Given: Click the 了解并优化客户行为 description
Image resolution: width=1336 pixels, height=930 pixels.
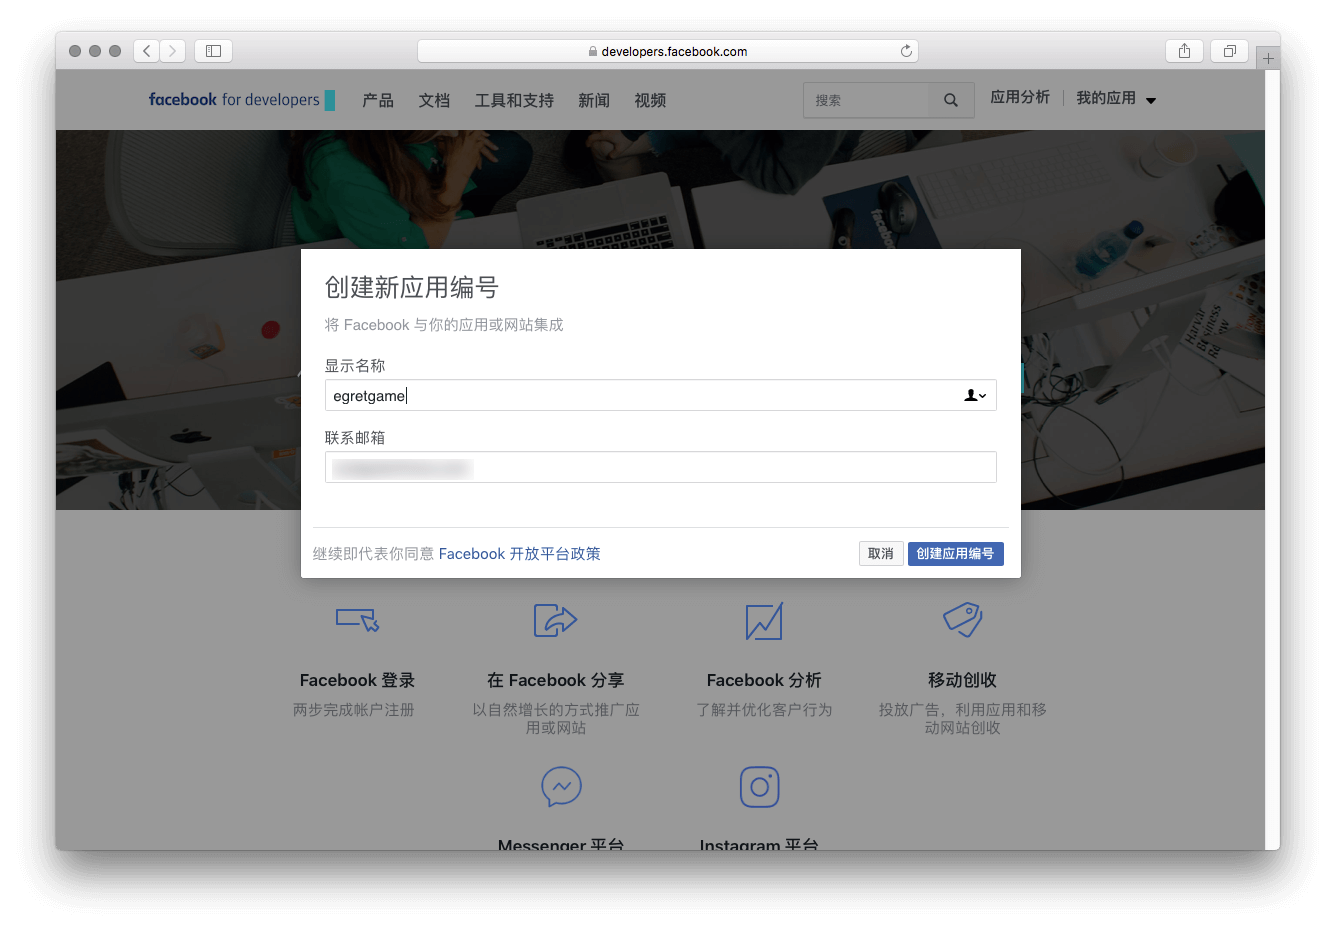Looking at the screenshot, I should pyautogui.click(x=764, y=710).
